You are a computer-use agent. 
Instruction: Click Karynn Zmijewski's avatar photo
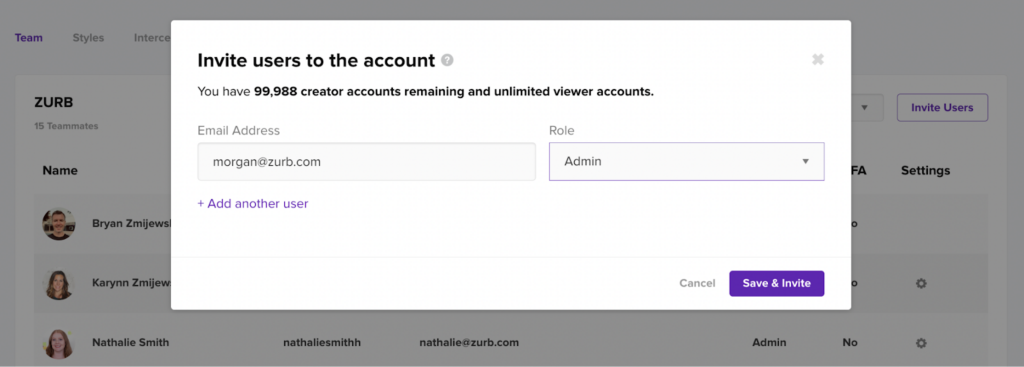pos(59,284)
